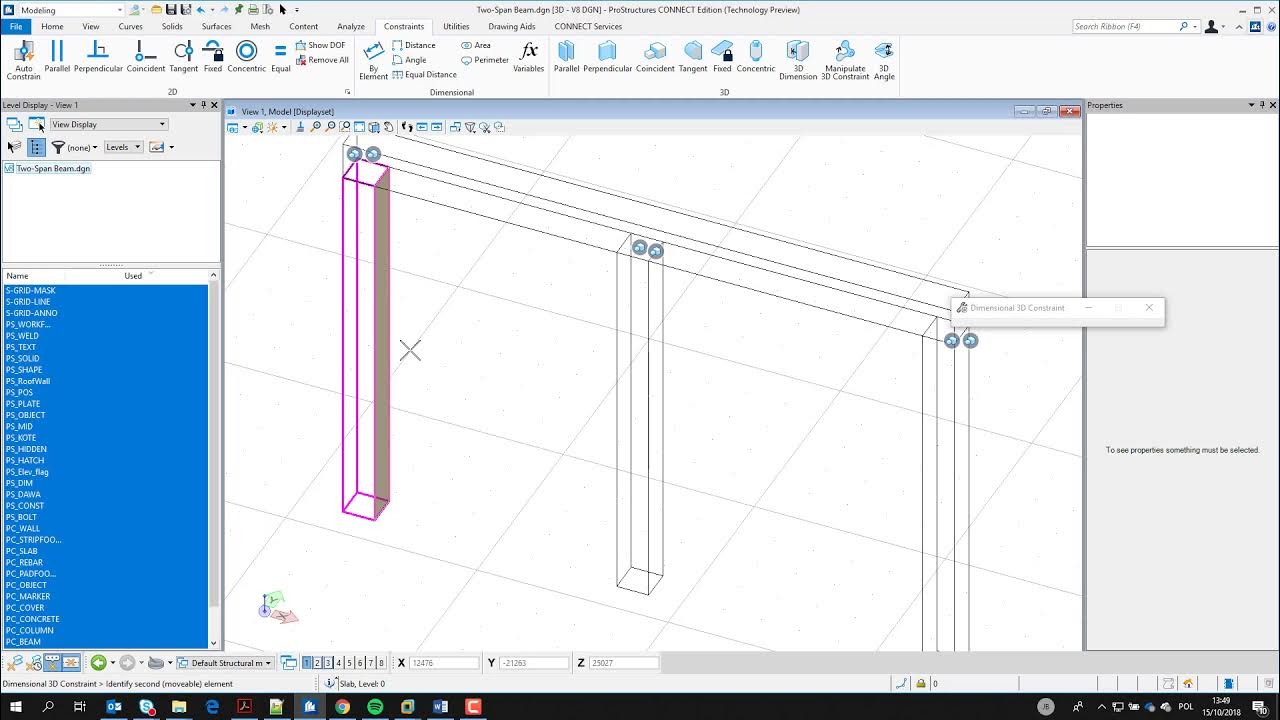
Task: Click Zoom In icon in View 1 toolbar
Action: 316,127
